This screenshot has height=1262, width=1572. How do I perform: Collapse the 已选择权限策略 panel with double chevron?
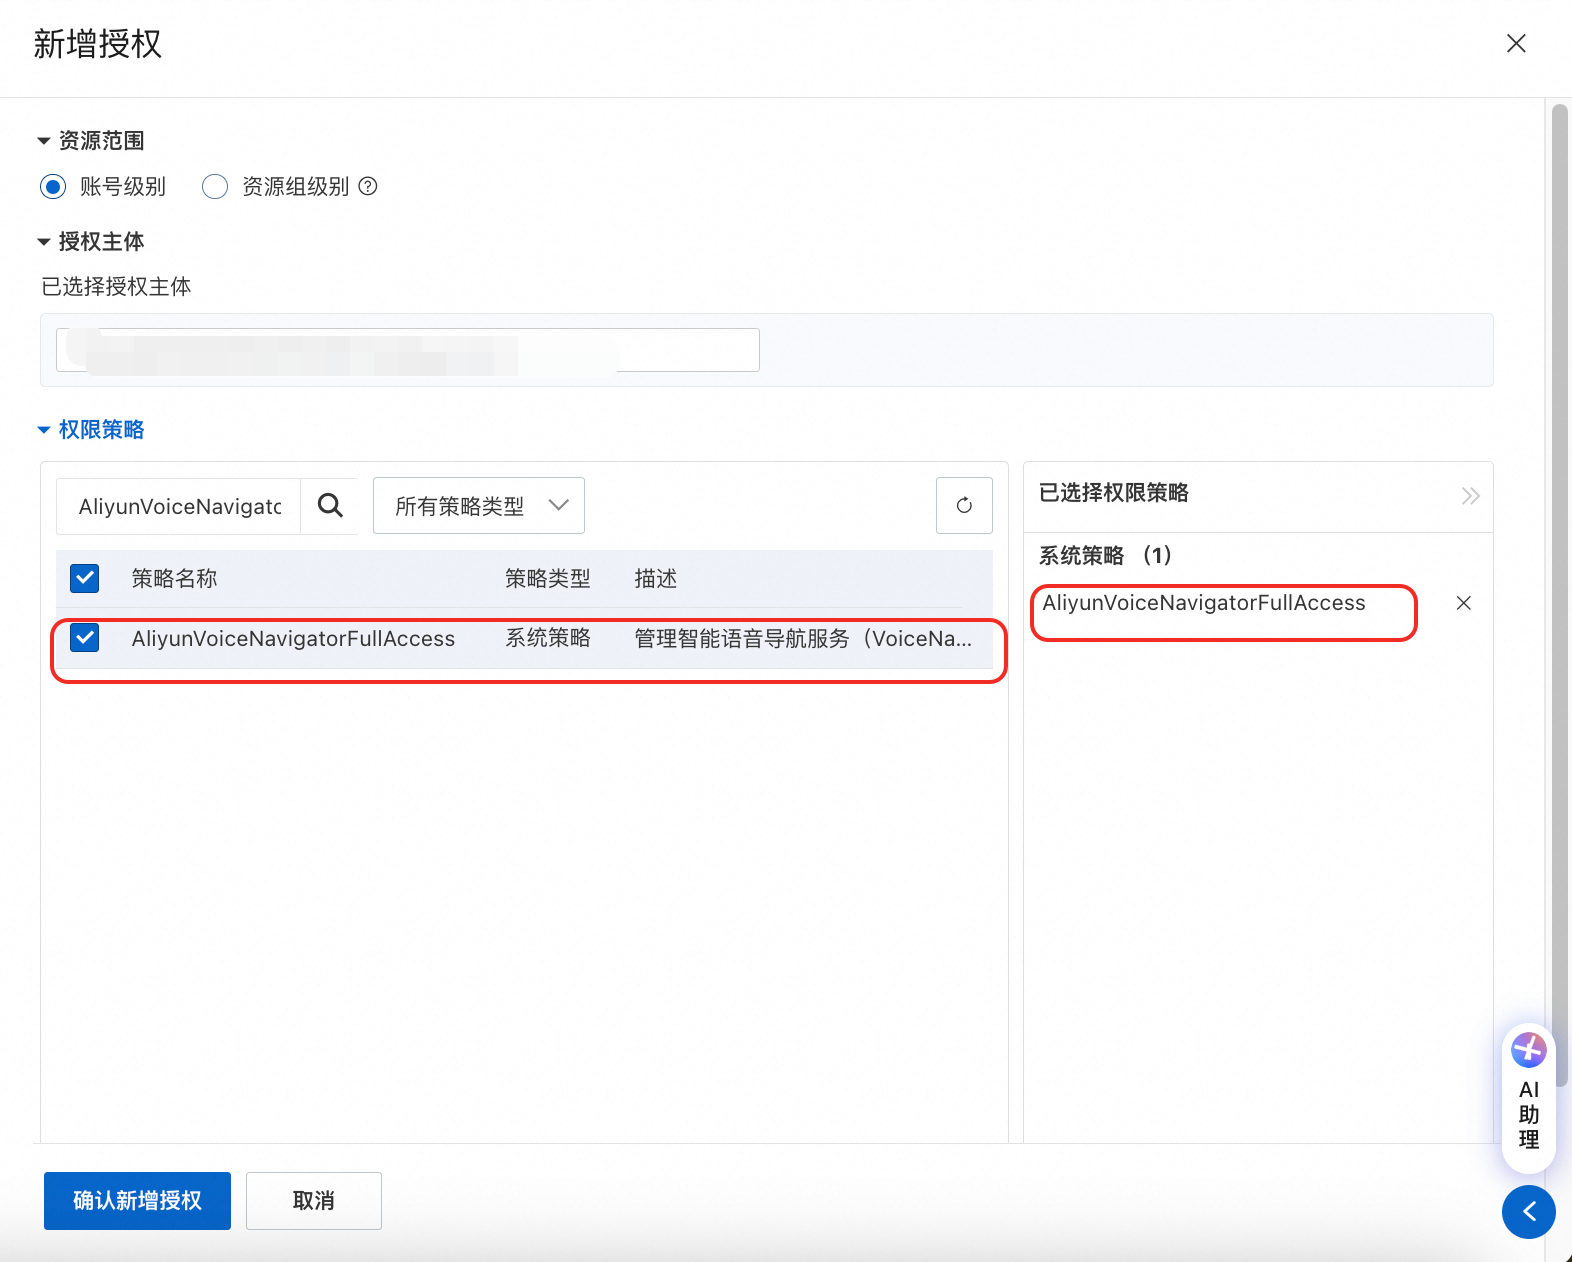1470,496
